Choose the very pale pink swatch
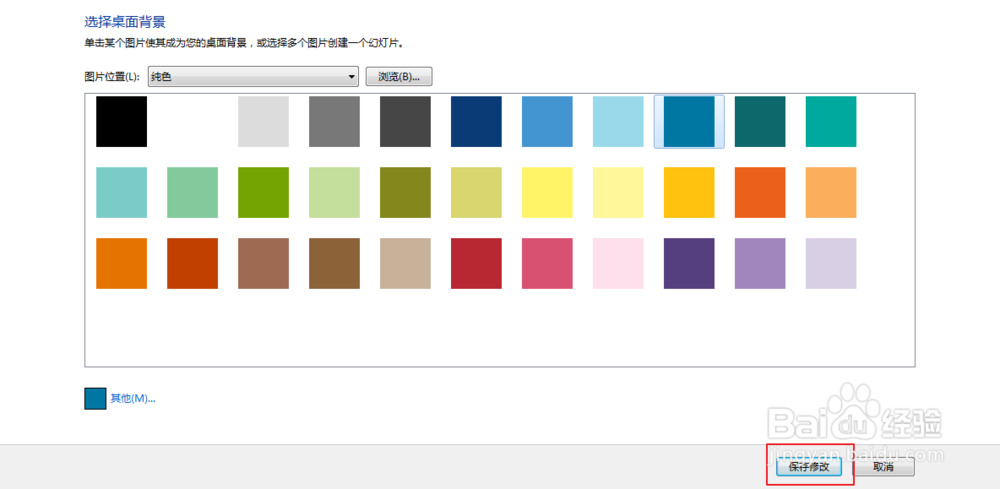Image resolution: width=1000 pixels, height=489 pixels. (x=618, y=263)
